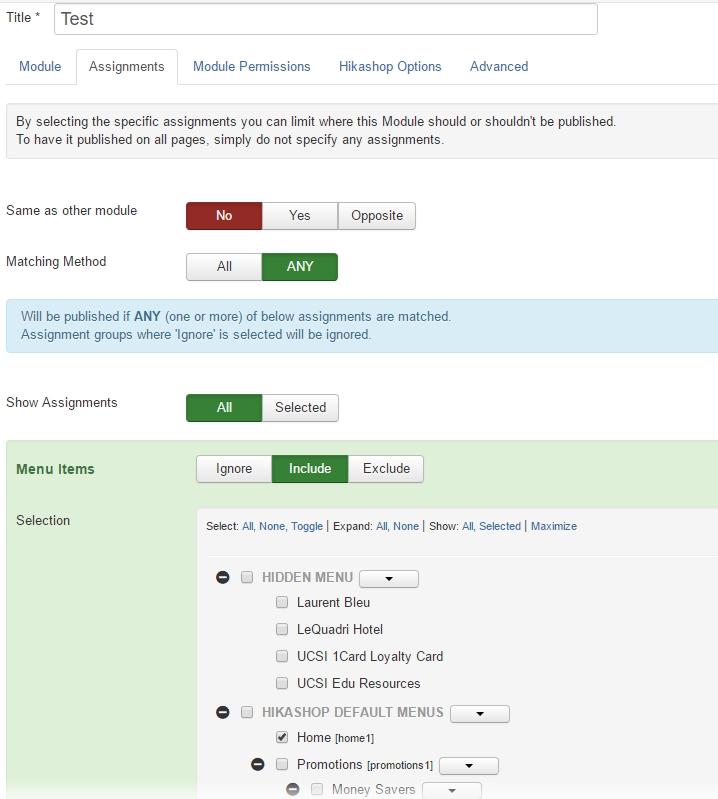
Task: Open the Hikashop Options tab
Action: [x=390, y=67]
